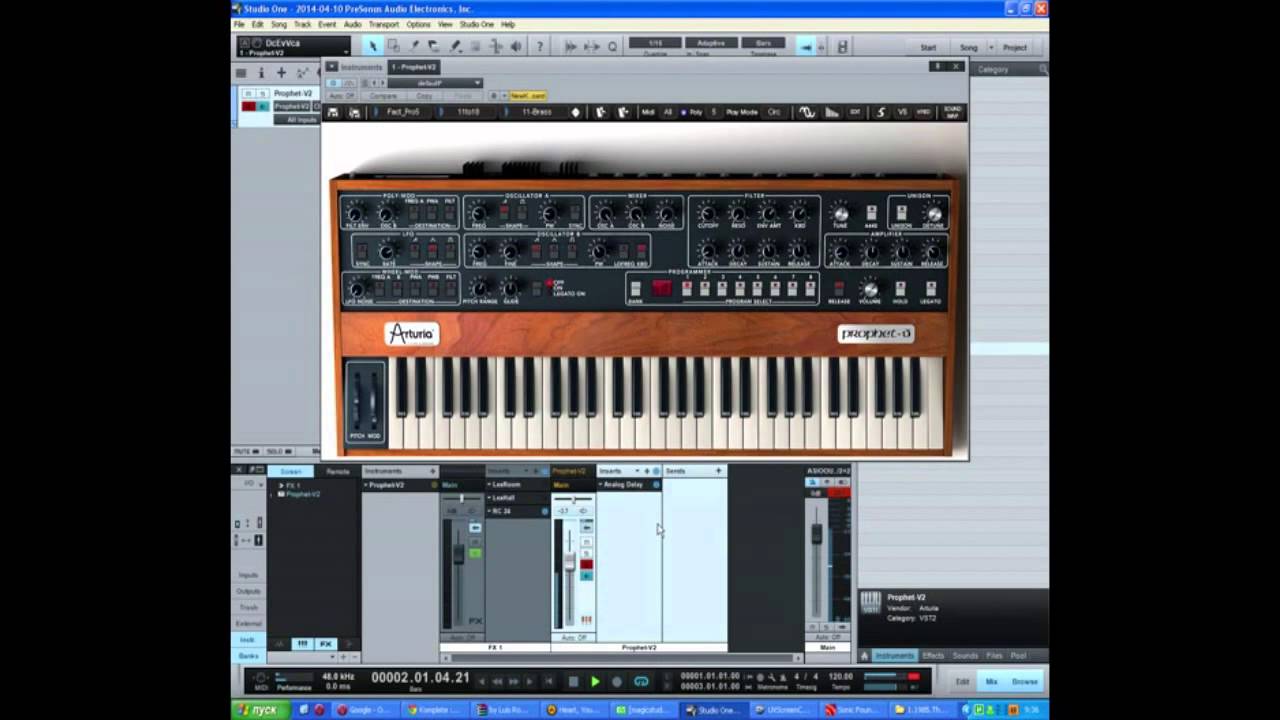The height and width of the screenshot is (720, 1280).
Task: Click the save-as preset icon in Prophet toolbar
Action: pyautogui.click(x=354, y=112)
